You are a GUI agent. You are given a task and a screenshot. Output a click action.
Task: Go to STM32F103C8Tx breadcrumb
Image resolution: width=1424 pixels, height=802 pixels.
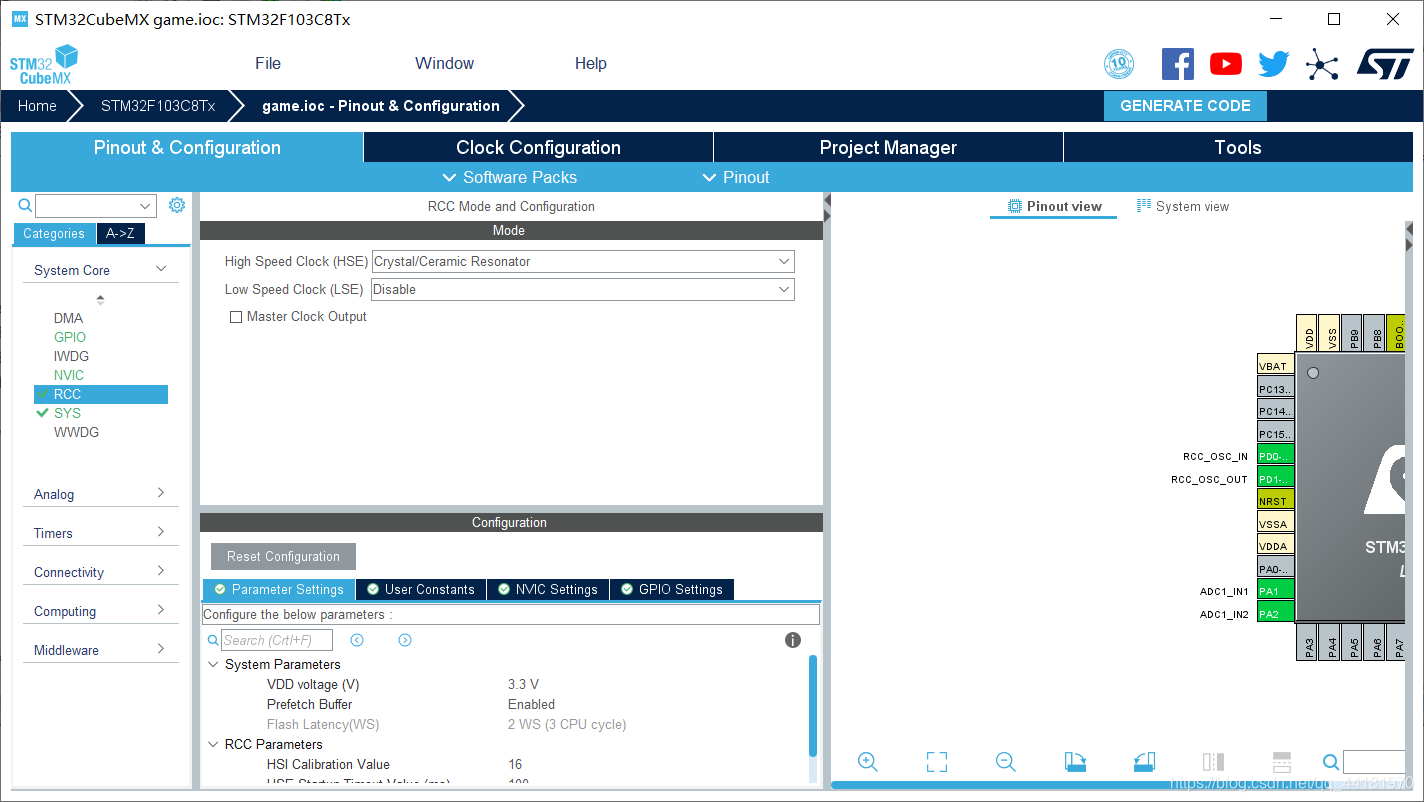158,106
